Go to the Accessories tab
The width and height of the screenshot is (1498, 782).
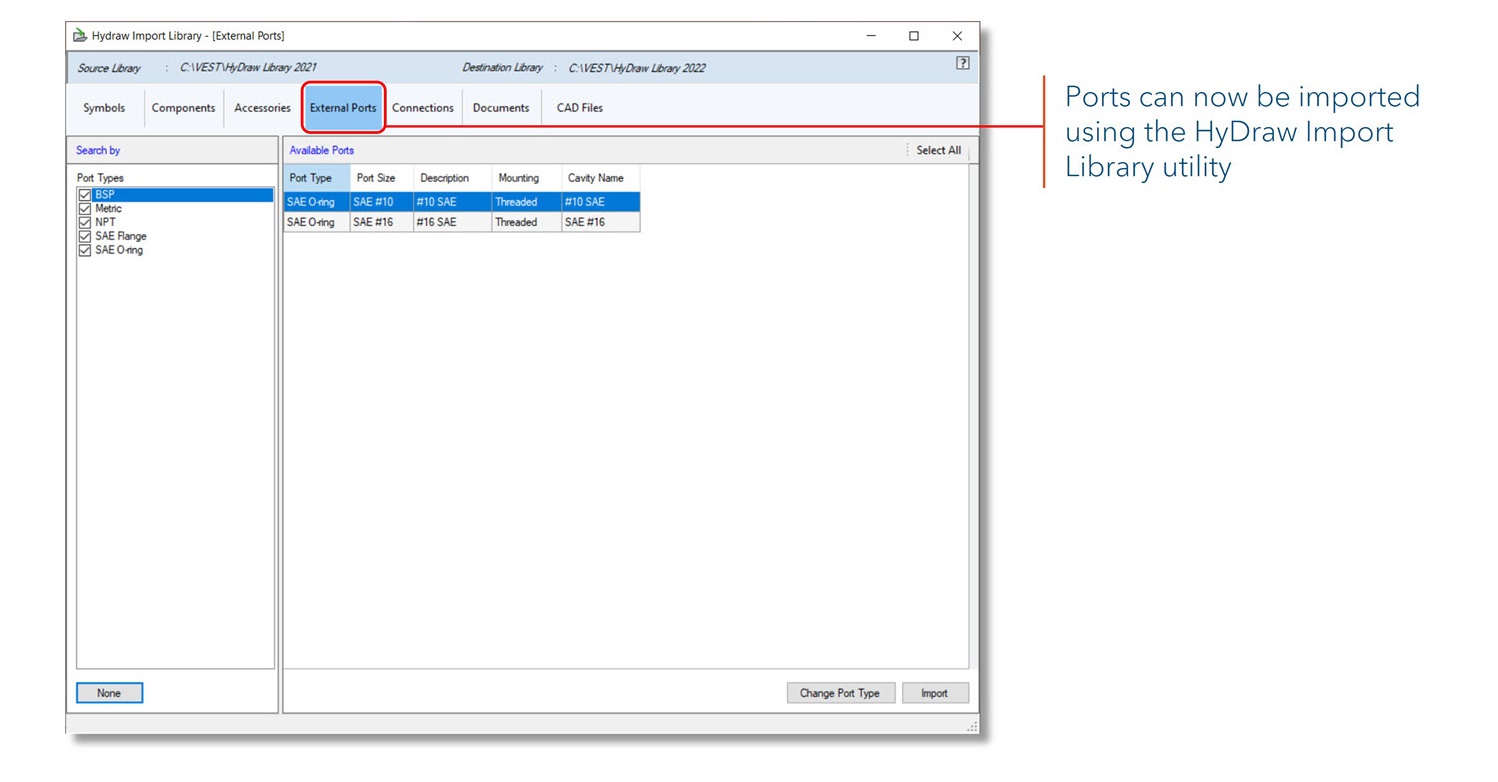(262, 108)
